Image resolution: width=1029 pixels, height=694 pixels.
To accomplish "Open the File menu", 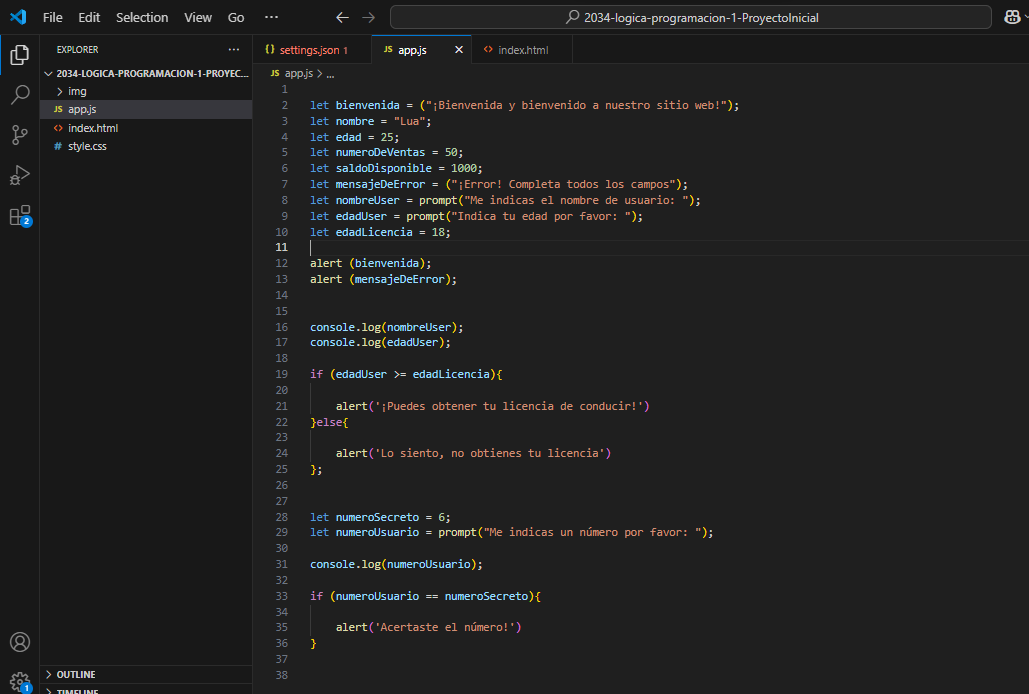I will tap(52, 18).
